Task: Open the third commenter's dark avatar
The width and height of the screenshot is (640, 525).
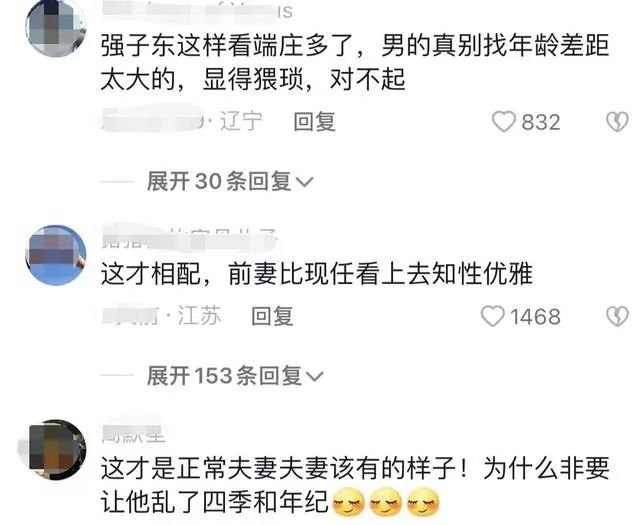Action: pos(56,449)
